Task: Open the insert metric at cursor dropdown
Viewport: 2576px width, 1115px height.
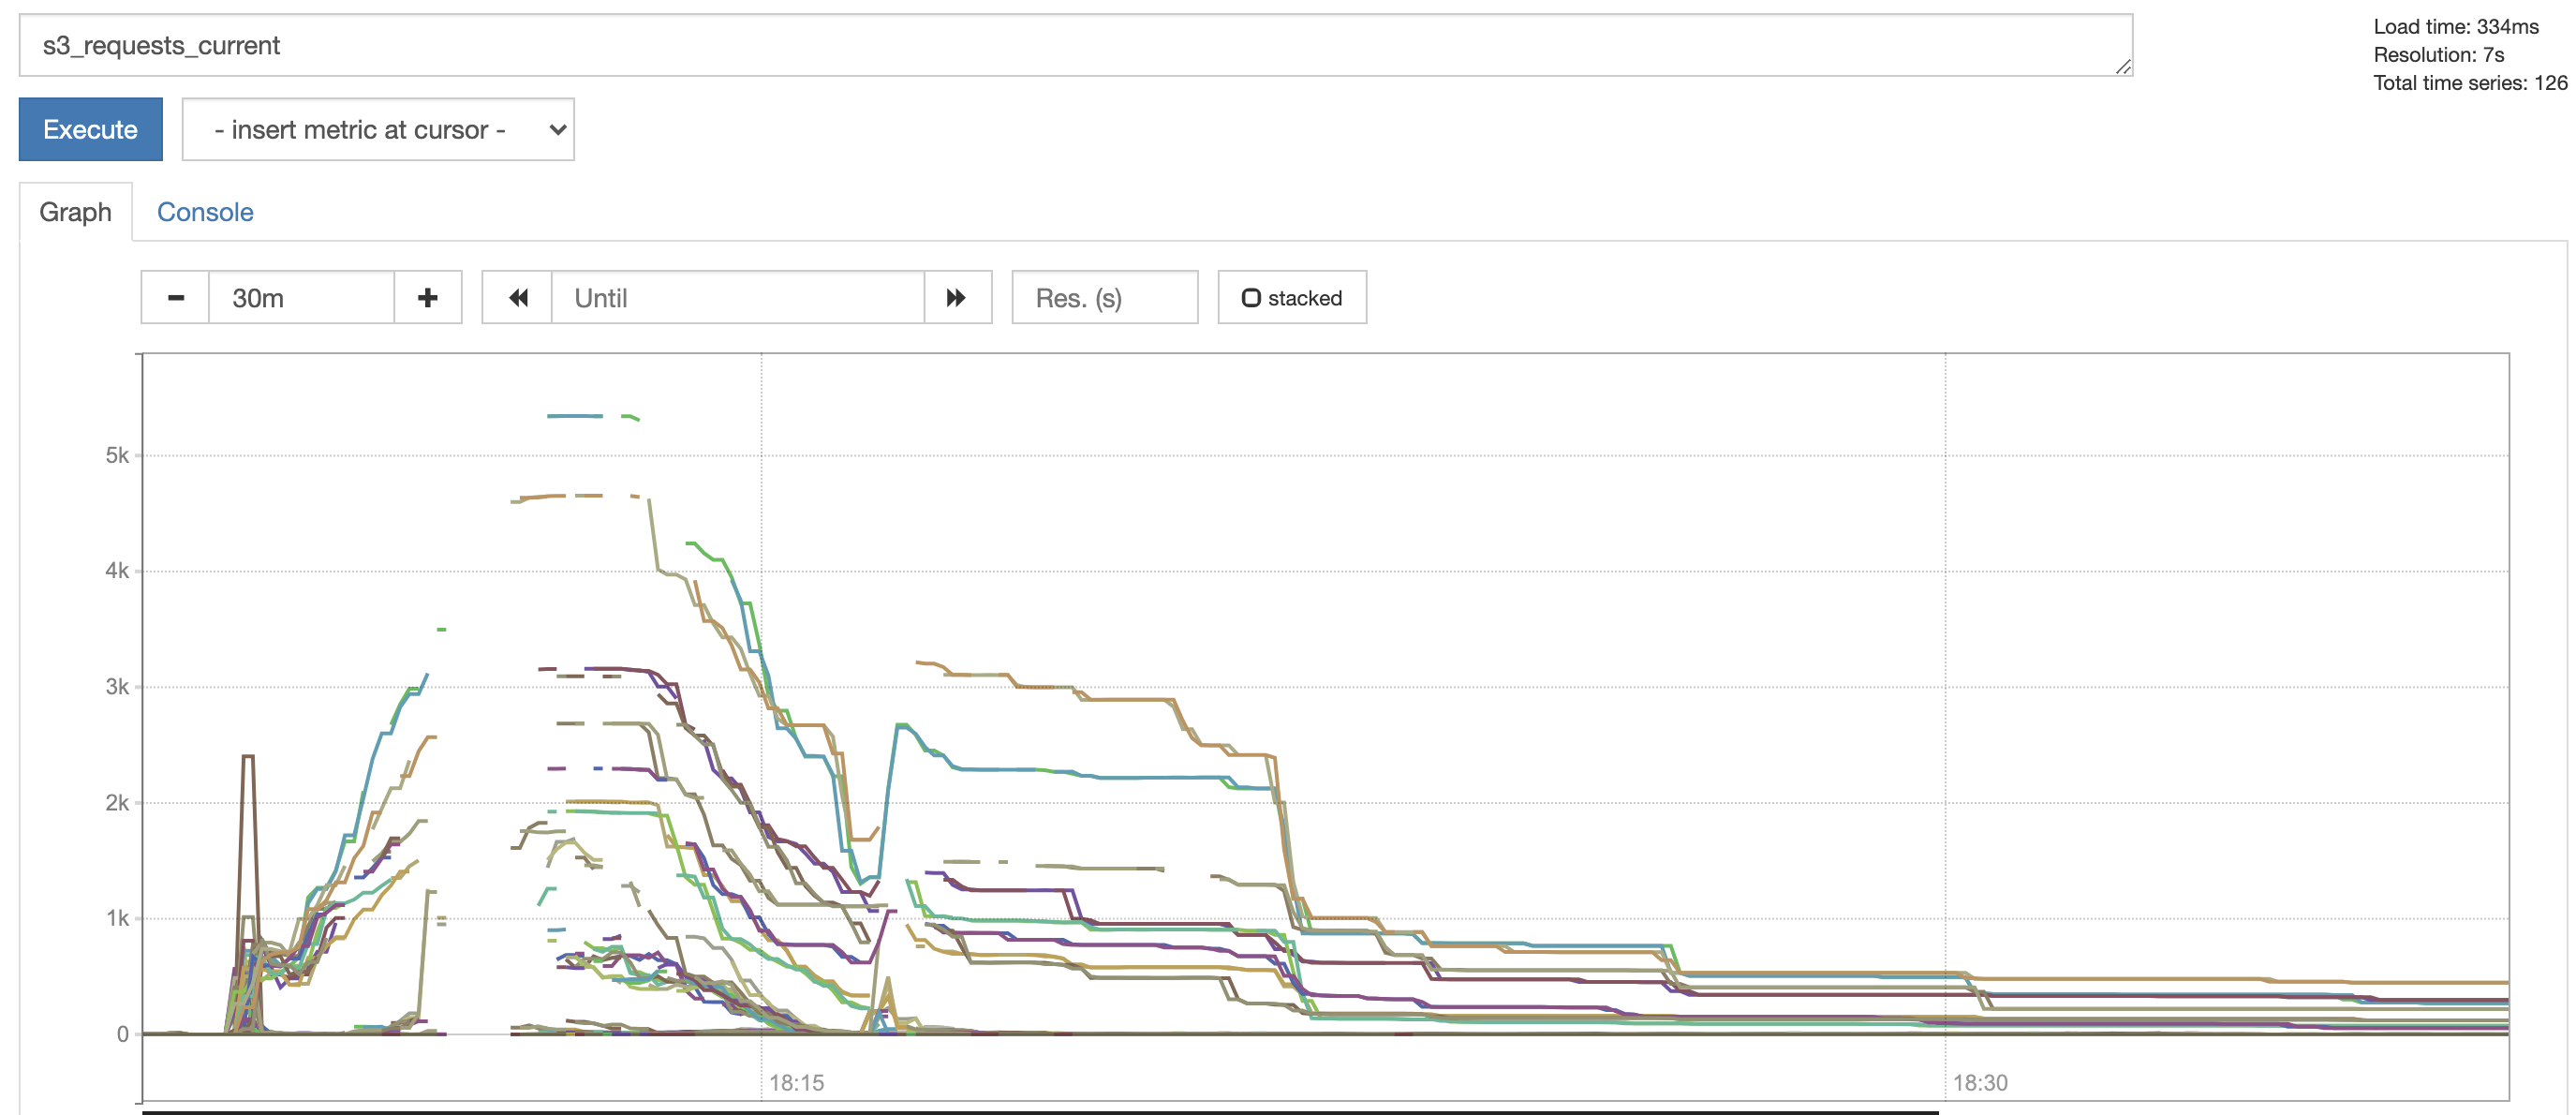Action: [378, 130]
